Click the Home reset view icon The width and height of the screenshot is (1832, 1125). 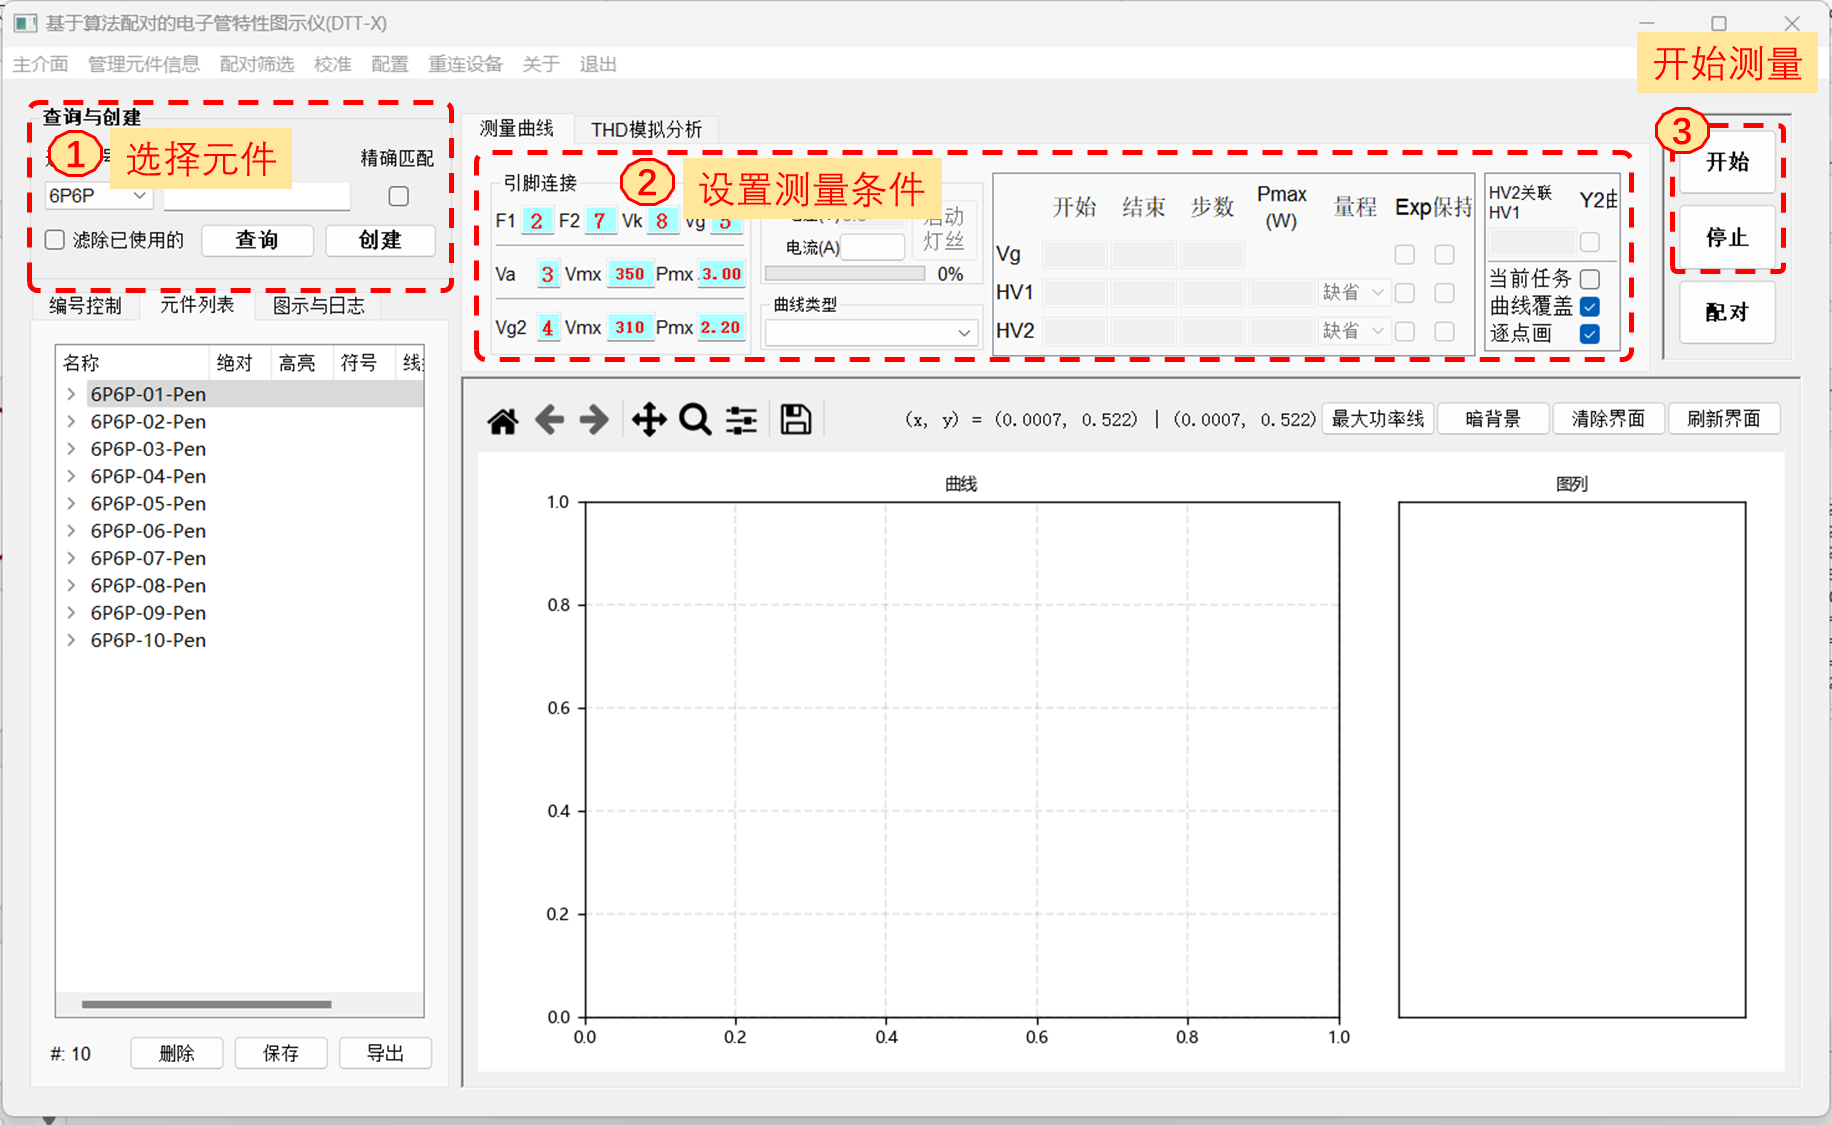point(503,420)
